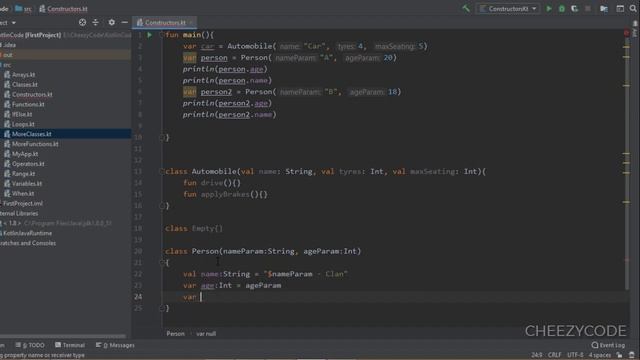Open the Constructors.kt run configuration dropdown

(x=508, y=9)
